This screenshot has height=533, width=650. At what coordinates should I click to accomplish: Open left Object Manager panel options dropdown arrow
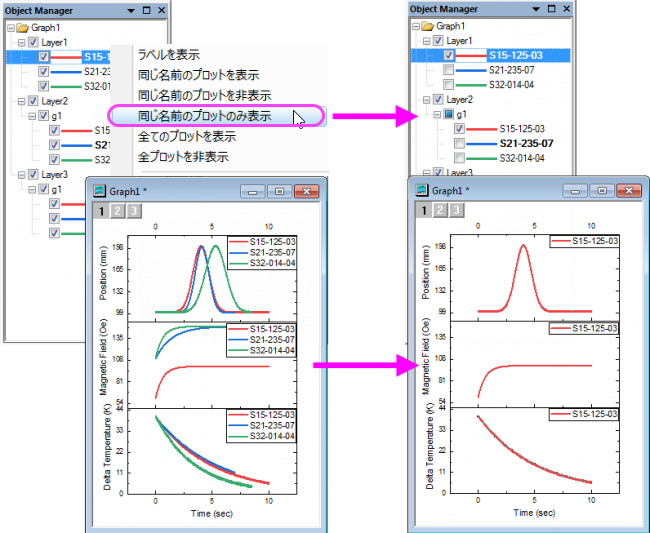(x=131, y=11)
